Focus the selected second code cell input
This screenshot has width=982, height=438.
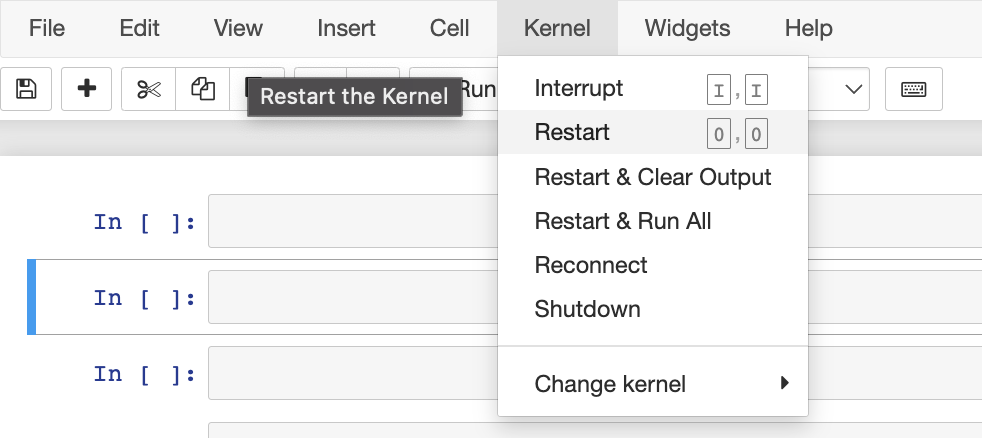point(353,297)
